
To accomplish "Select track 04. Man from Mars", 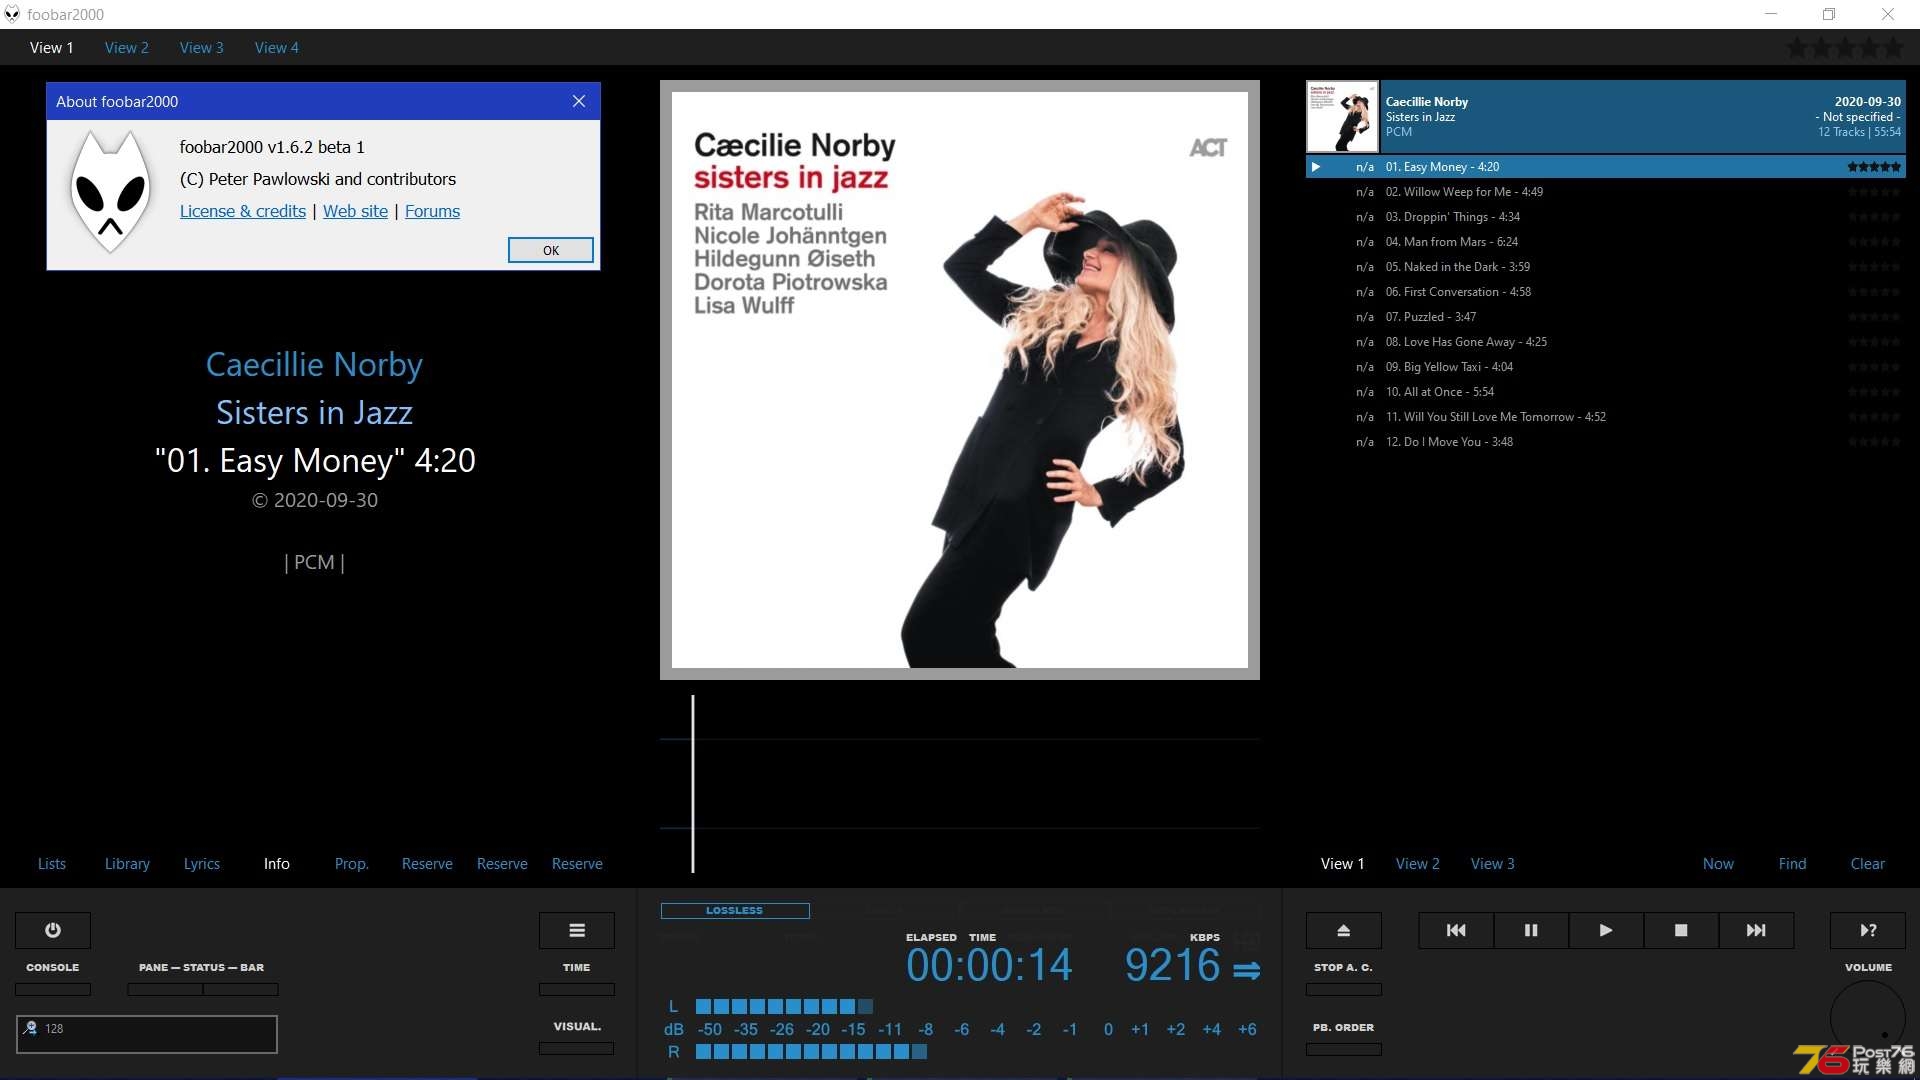I will (x=1606, y=242).
